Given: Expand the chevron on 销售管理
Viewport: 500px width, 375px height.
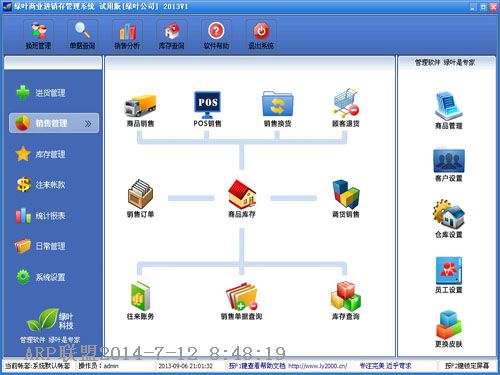Looking at the screenshot, I should coord(88,124).
